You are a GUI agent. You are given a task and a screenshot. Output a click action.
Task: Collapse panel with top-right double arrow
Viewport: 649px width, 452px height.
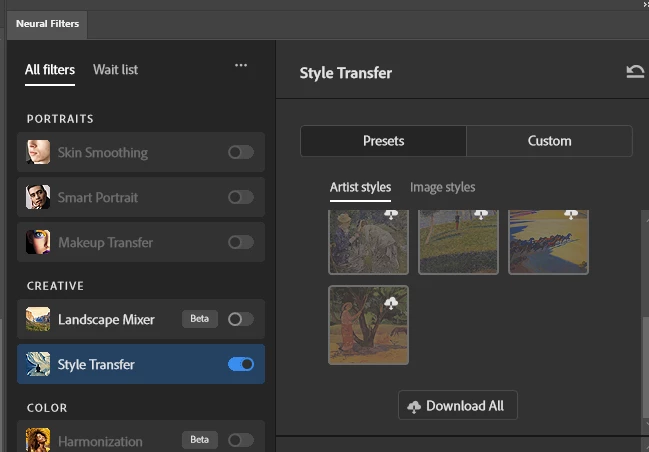(646, 4)
